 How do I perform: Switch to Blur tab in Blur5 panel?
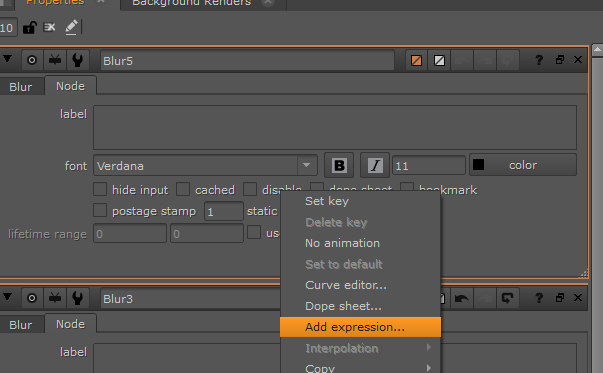(x=21, y=87)
